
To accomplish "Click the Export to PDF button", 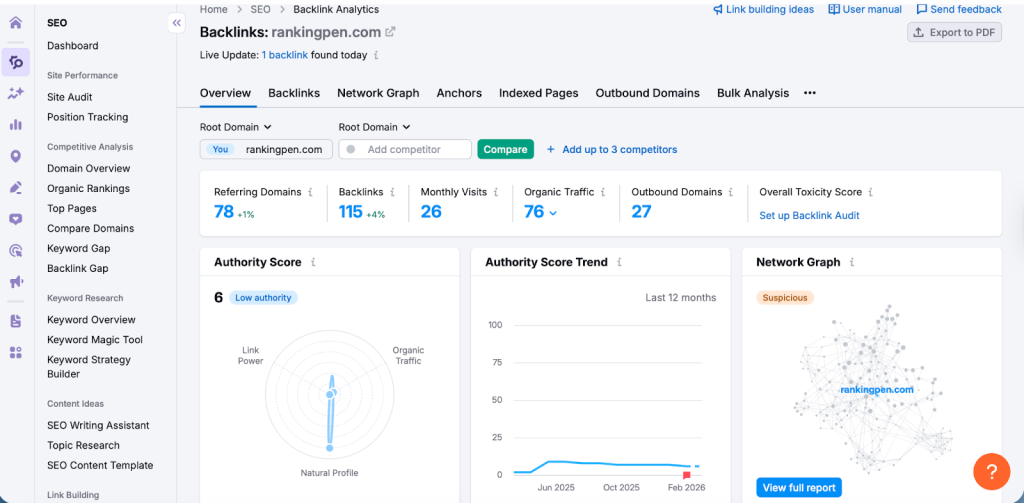I will pos(954,33).
